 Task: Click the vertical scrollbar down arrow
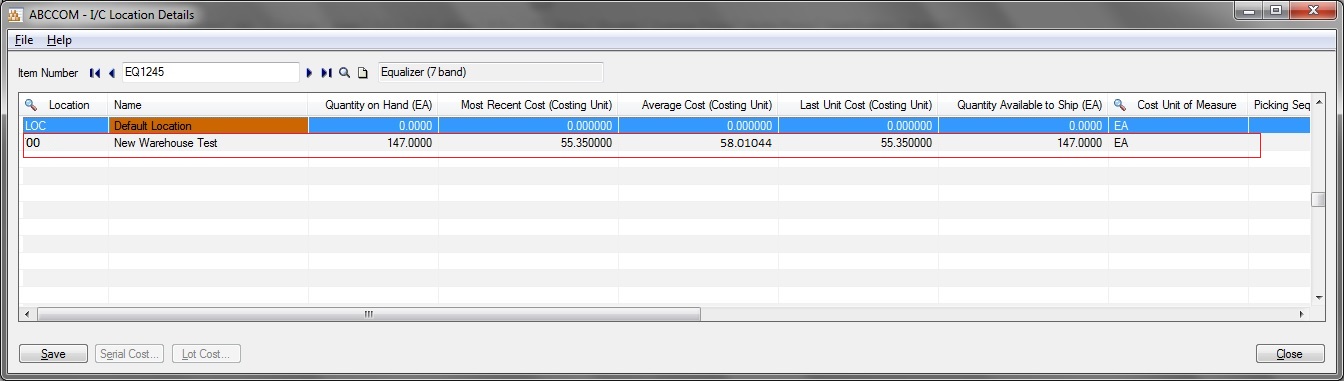coord(1318,297)
